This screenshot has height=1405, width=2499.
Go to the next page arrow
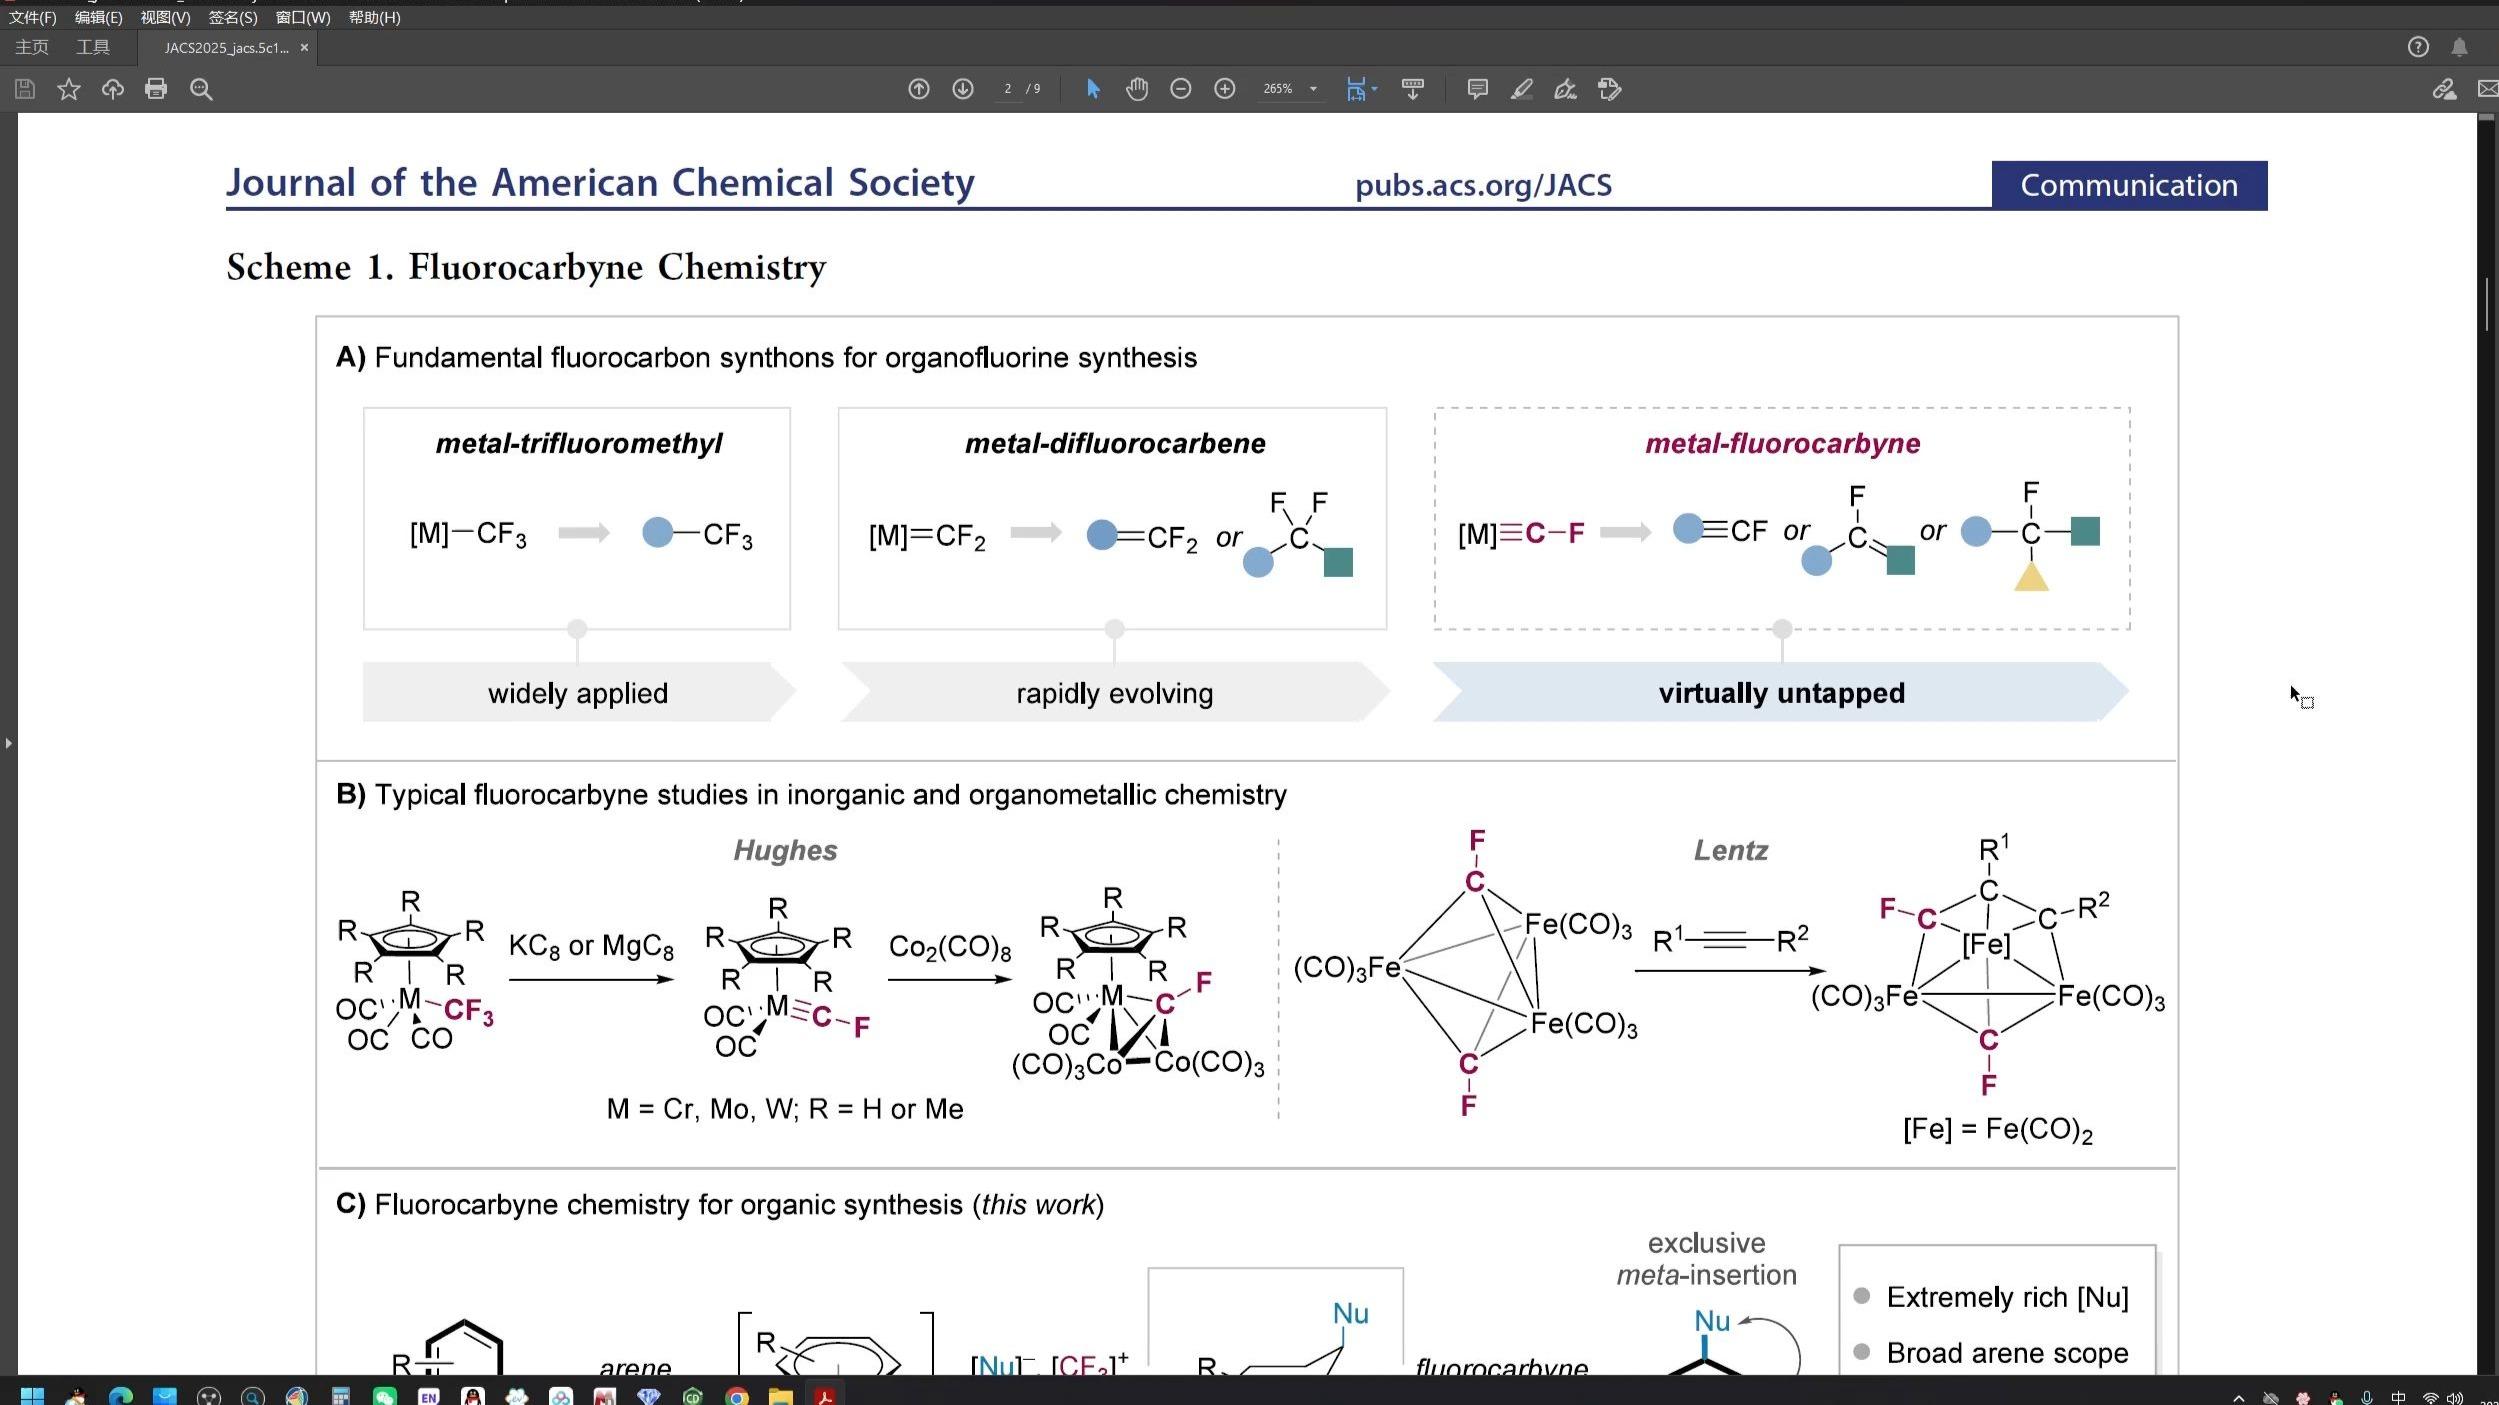click(962, 89)
